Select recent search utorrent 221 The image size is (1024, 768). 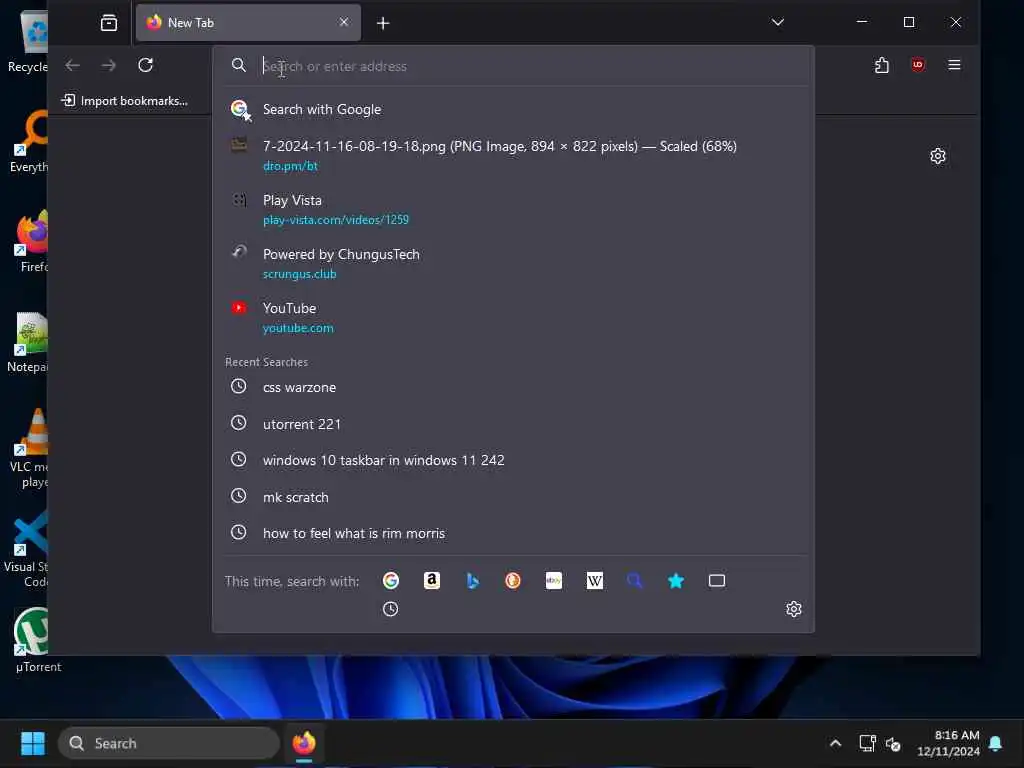pos(513,424)
